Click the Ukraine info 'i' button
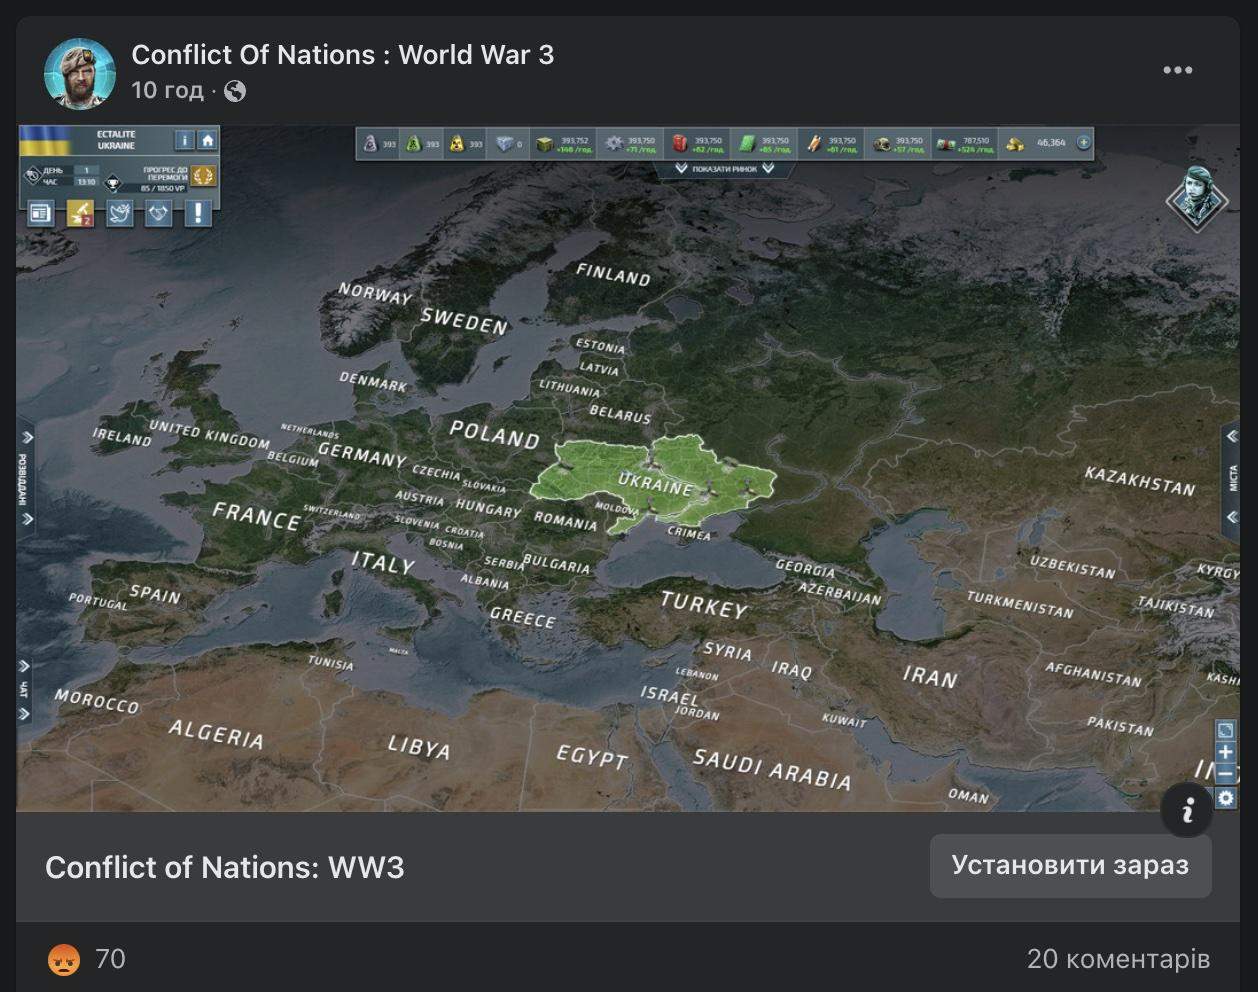The width and height of the screenshot is (1258, 992). click(184, 140)
